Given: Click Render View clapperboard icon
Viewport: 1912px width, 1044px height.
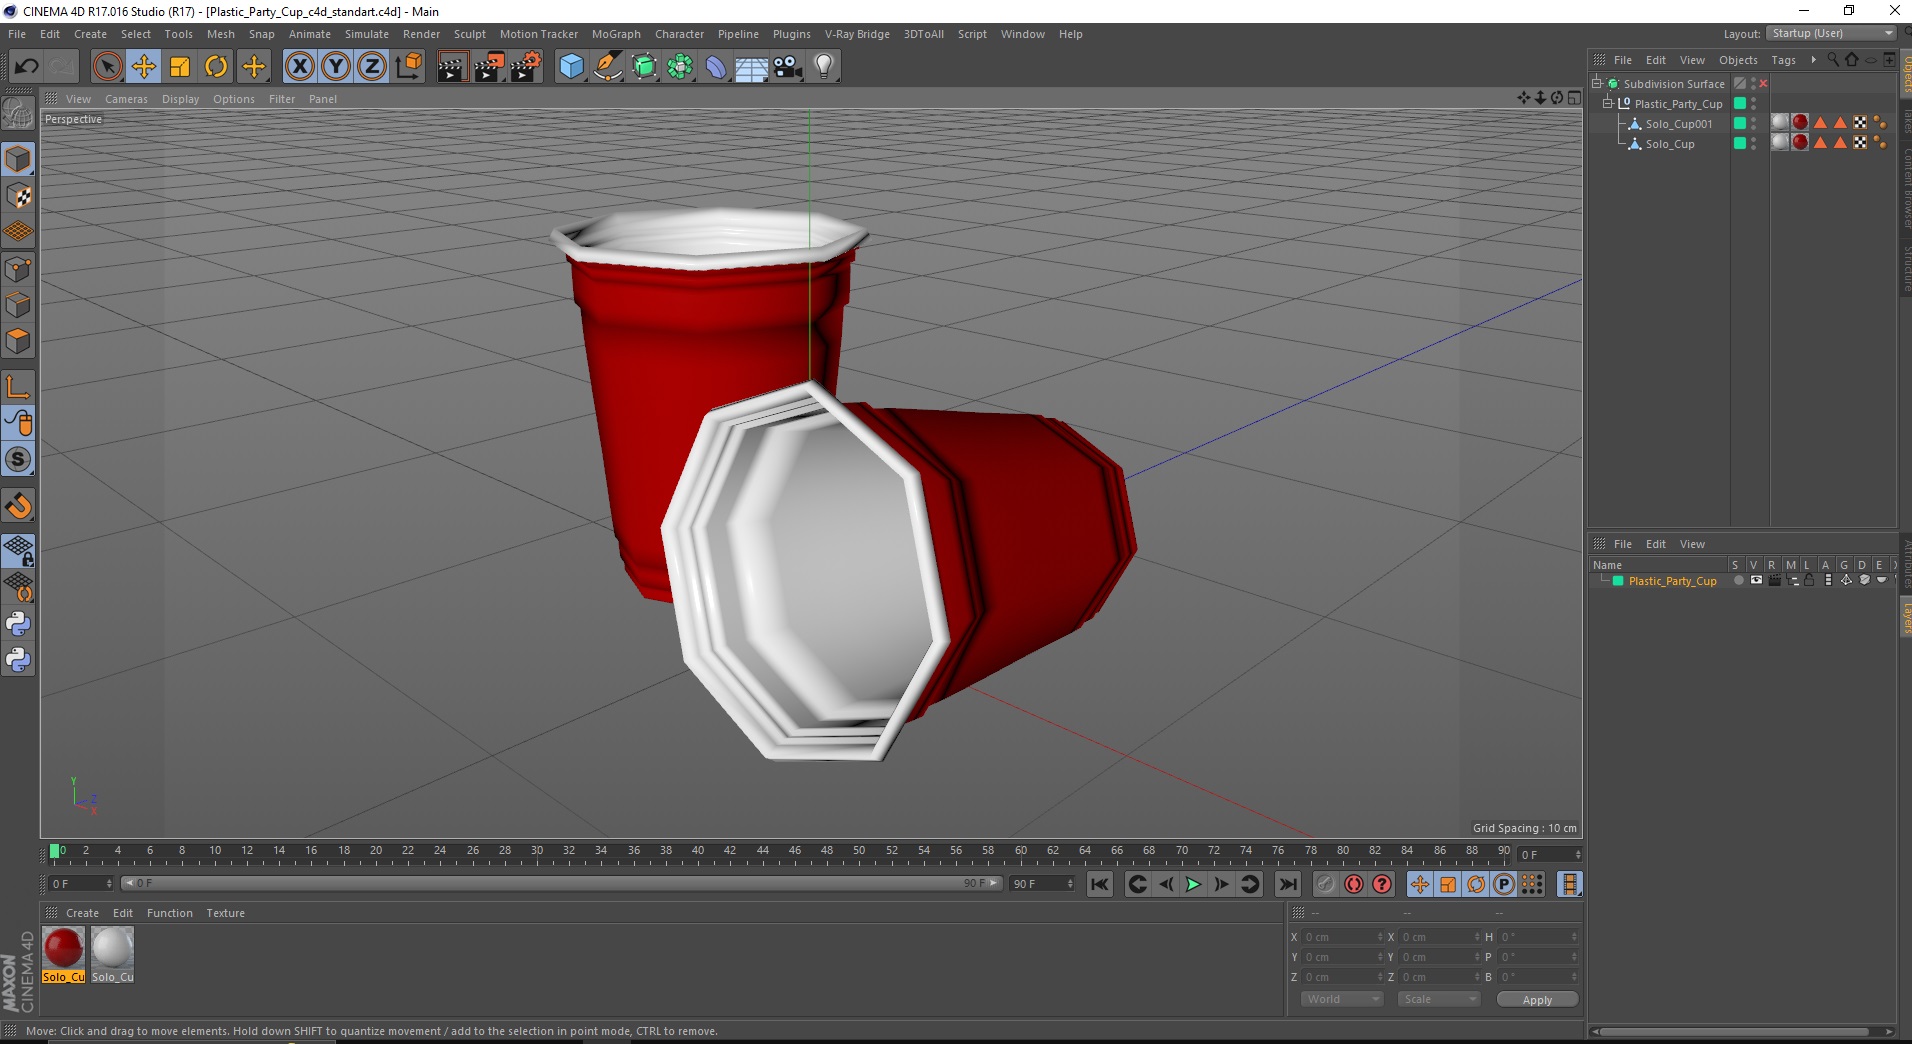Looking at the screenshot, I should (452, 67).
